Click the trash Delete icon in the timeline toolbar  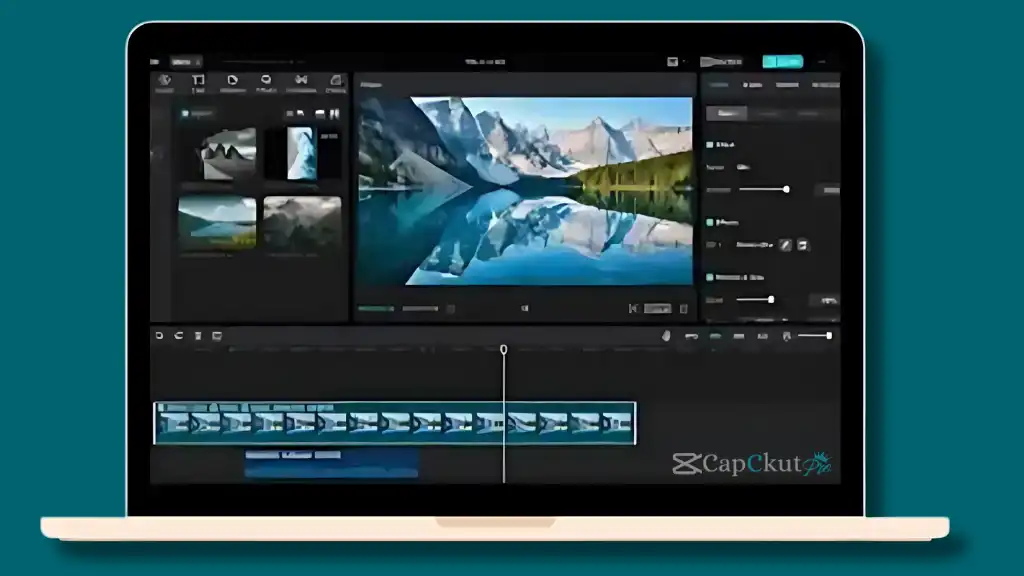tap(198, 336)
